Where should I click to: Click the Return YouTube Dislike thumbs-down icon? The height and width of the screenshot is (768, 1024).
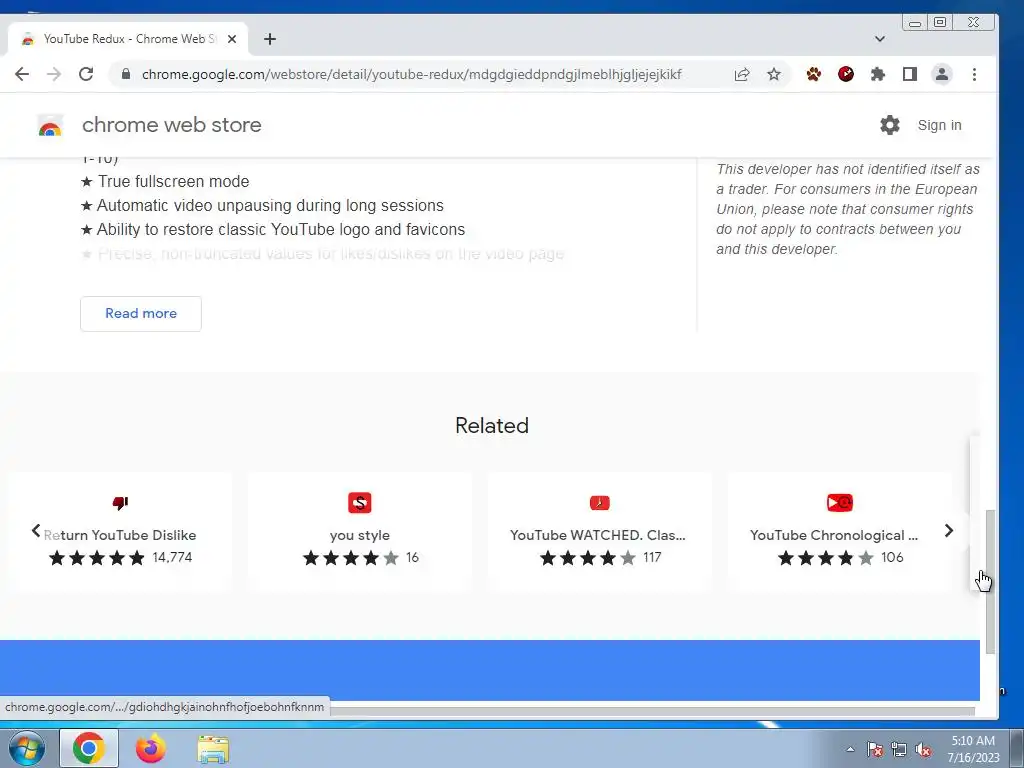coord(120,503)
